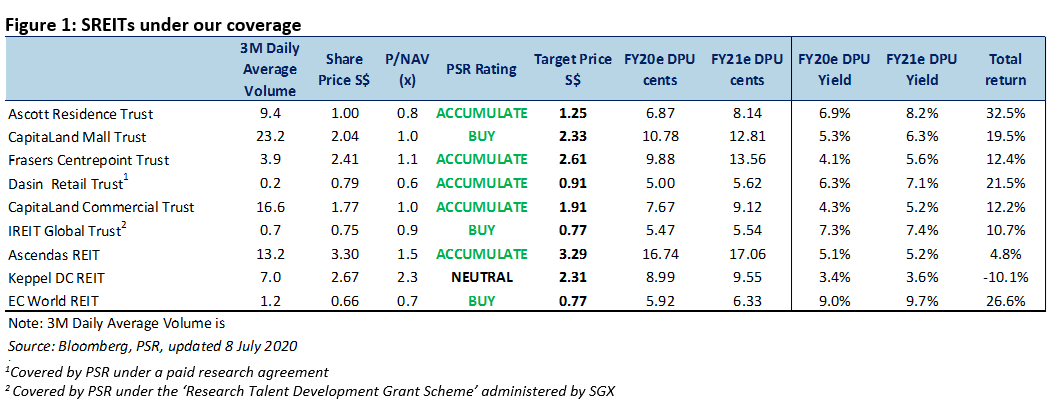
Task: Click the P/NAV (x) column header
Action: tap(407, 69)
